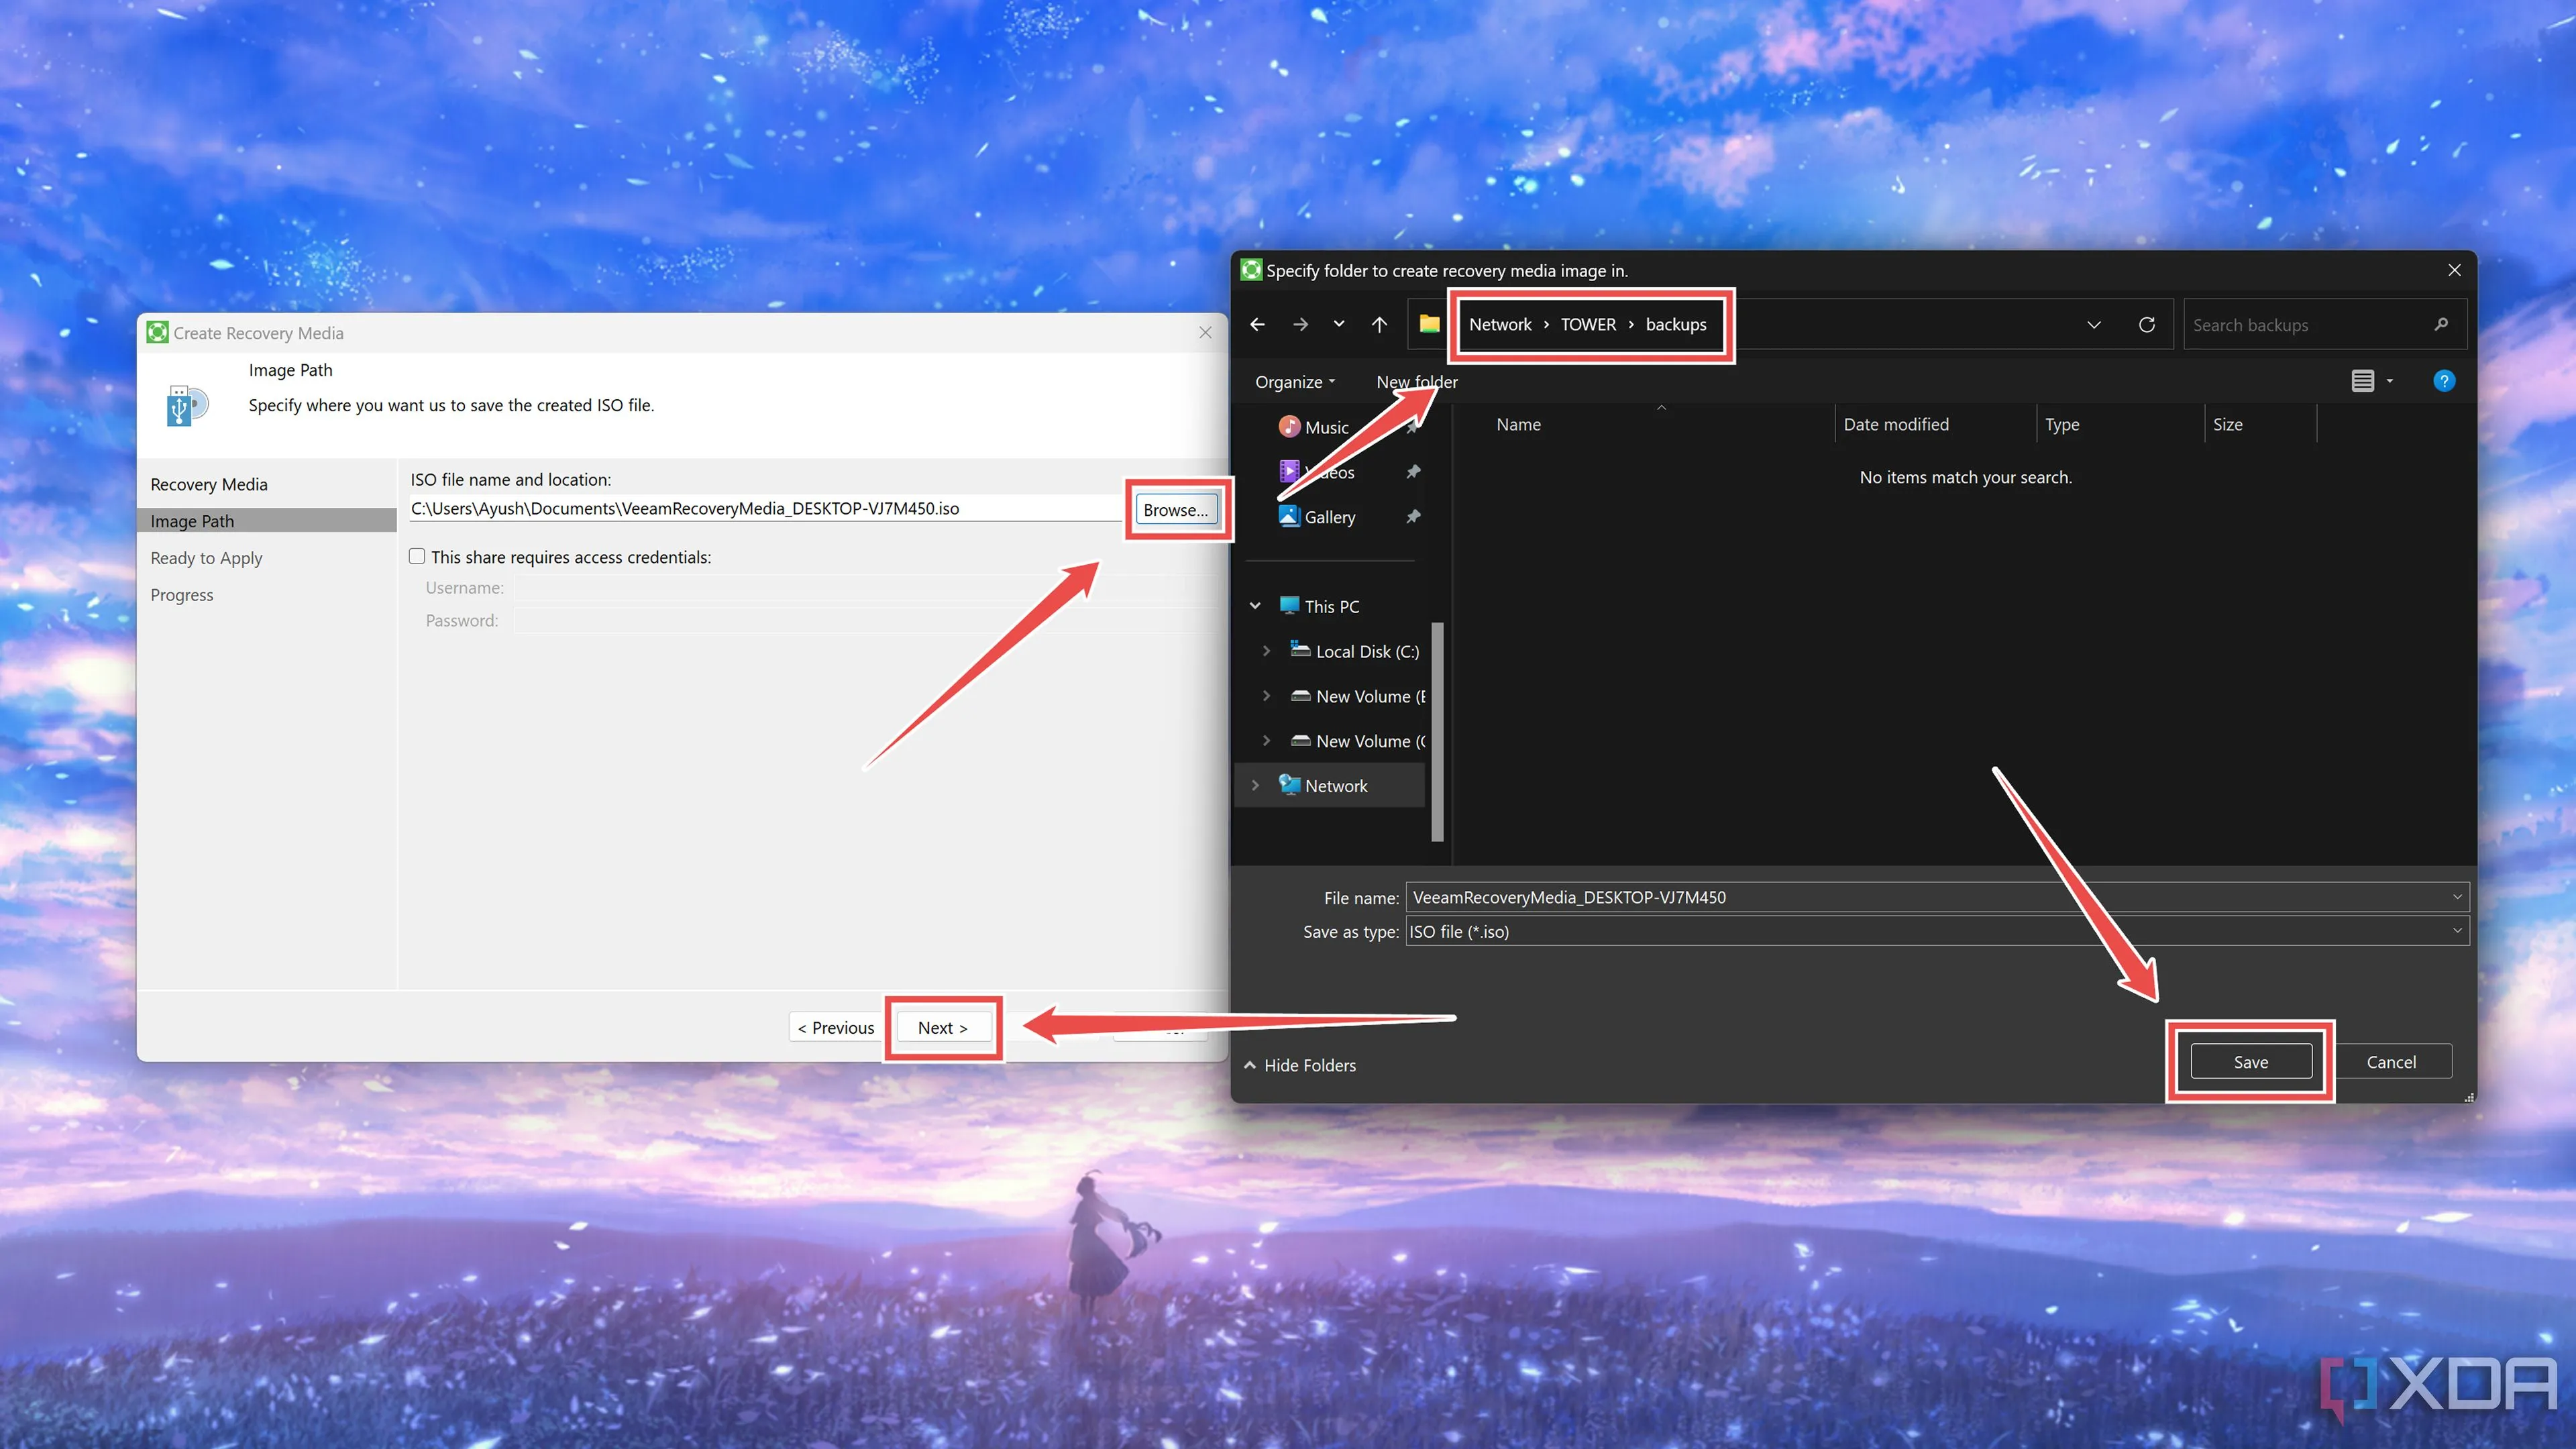2576x1449 pixels.
Task: Click the Browse... button
Action: coord(1175,510)
